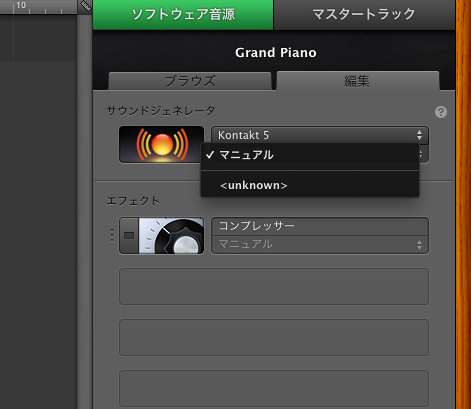Open the Compressor knob settings thumbnail
471x409 pixels.
(x=171, y=236)
